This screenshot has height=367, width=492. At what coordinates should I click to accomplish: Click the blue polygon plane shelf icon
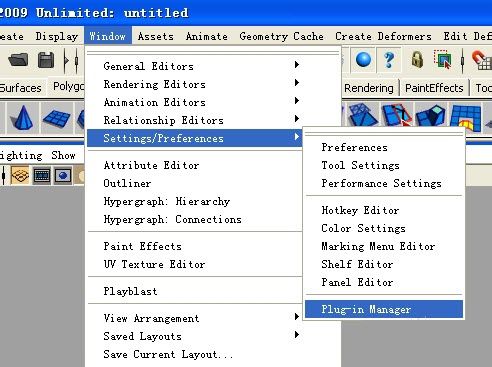(x=56, y=118)
